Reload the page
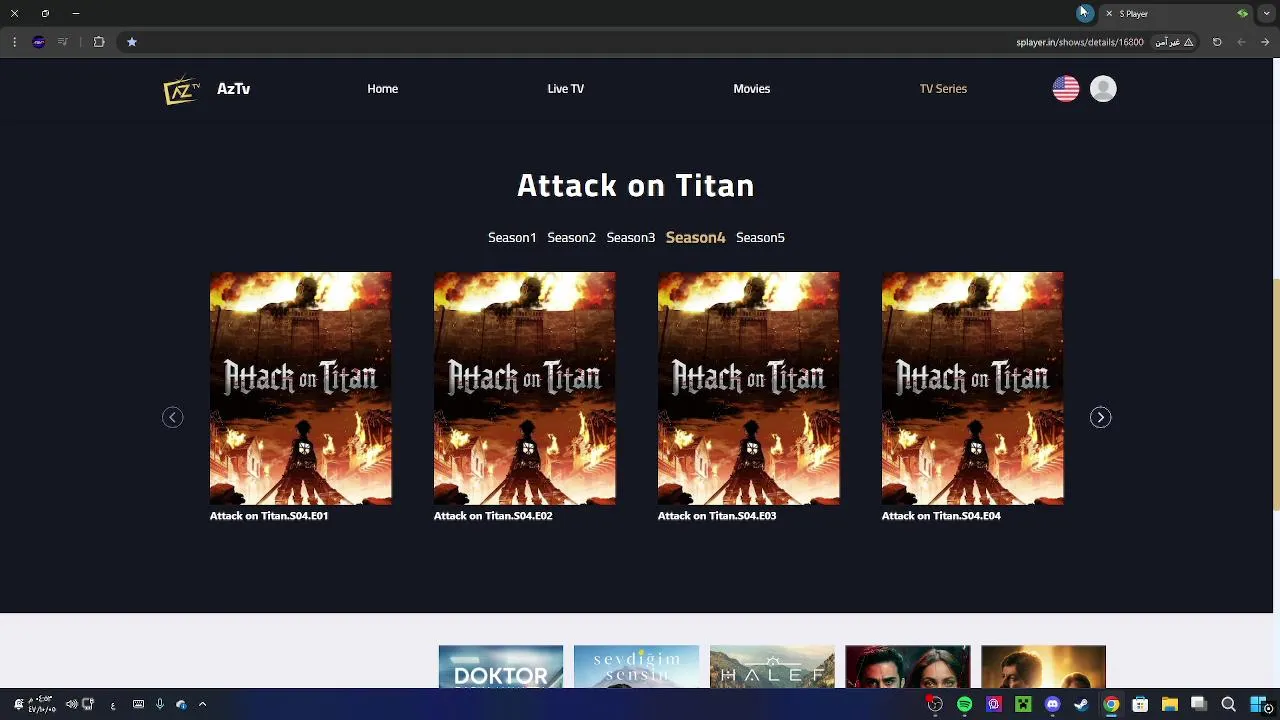Screen dimensions: 1280x720 [1217, 42]
